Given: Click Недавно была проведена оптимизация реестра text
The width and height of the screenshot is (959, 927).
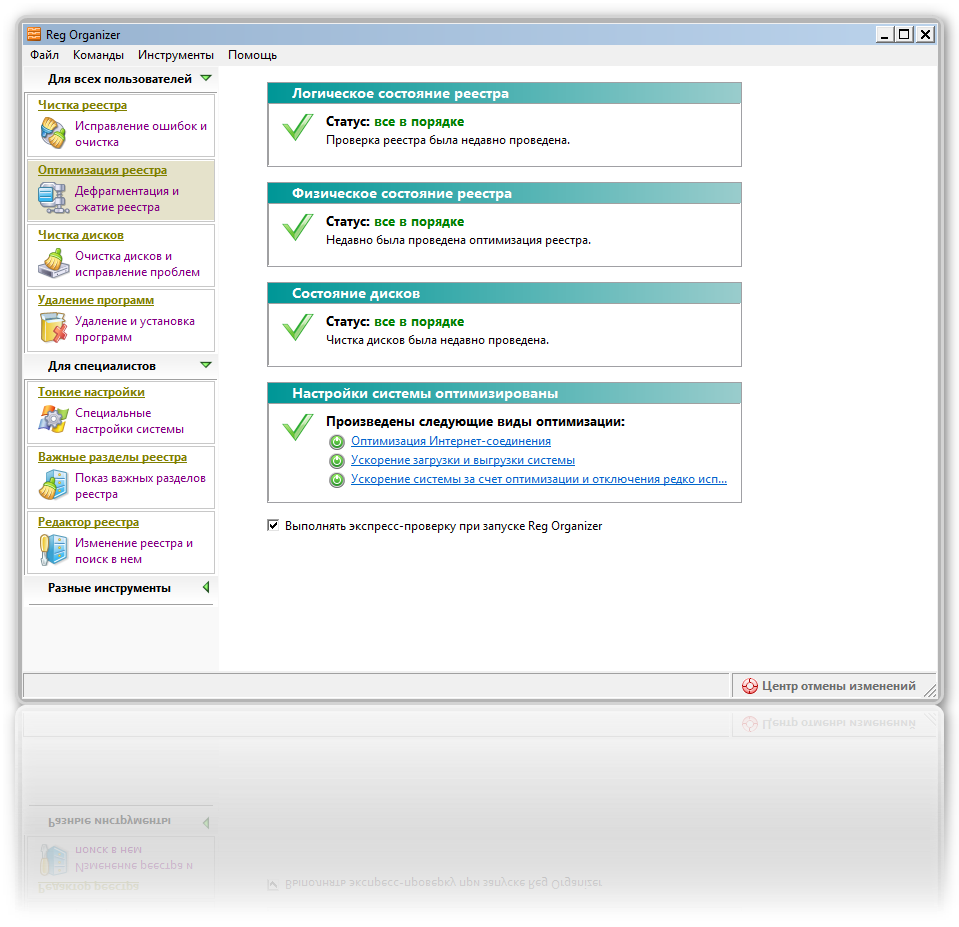Looking at the screenshot, I should pyautogui.click(x=459, y=240).
